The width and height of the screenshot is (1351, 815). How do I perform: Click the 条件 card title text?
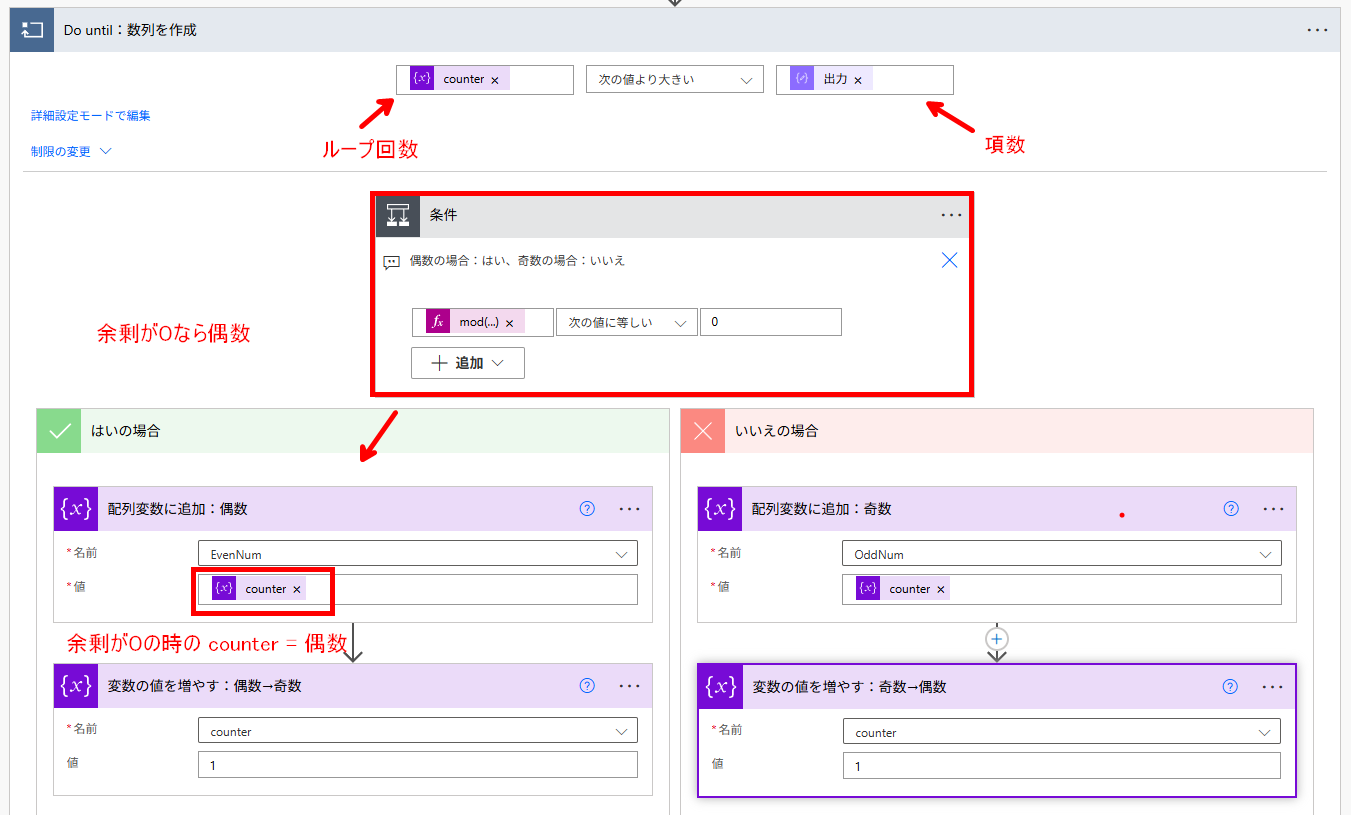pyautogui.click(x=443, y=215)
